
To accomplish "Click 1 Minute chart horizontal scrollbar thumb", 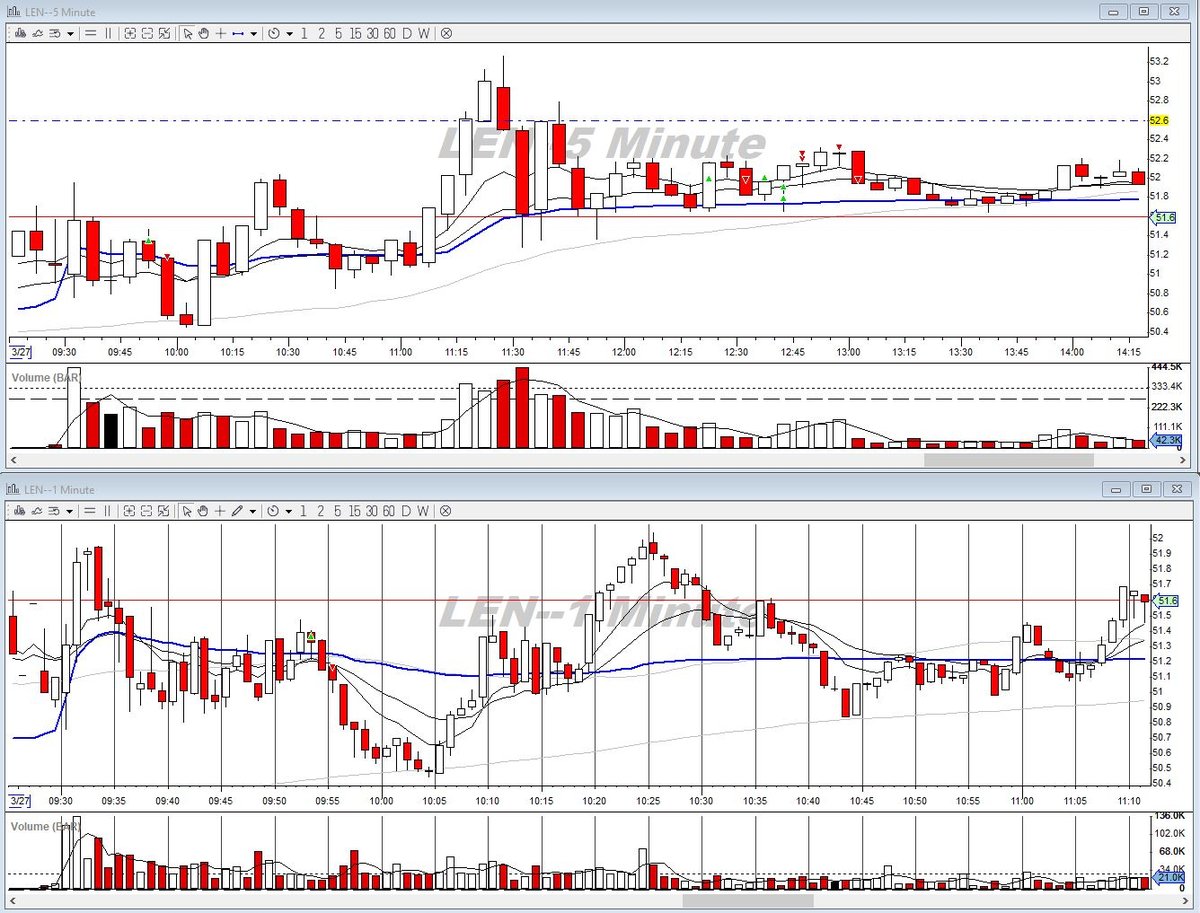I will 748,900.
